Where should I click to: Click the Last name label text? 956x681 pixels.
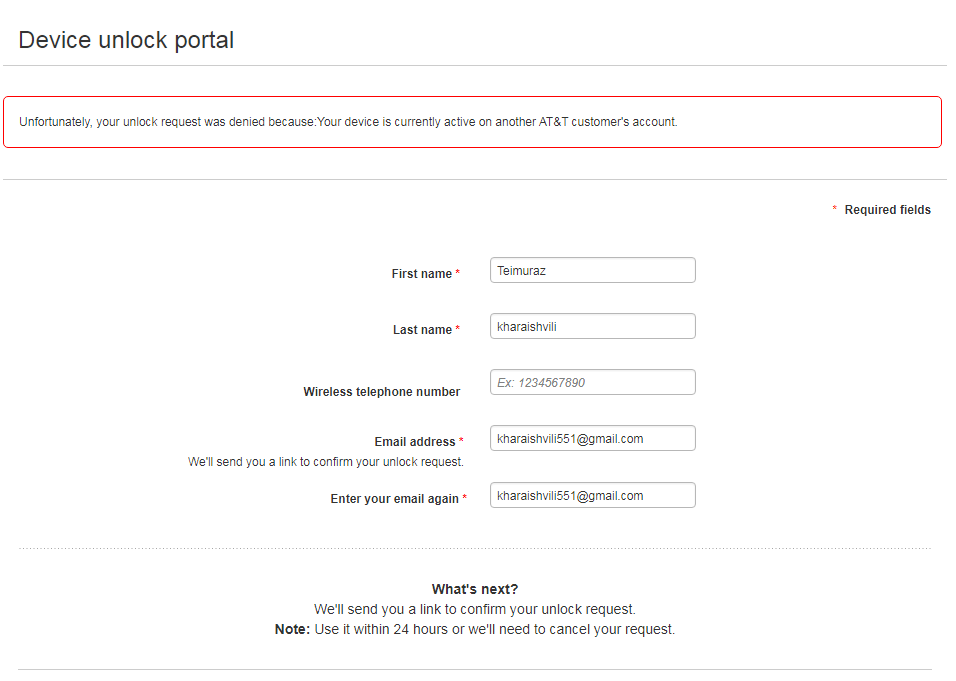pyautogui.click(x=422, y=330)
